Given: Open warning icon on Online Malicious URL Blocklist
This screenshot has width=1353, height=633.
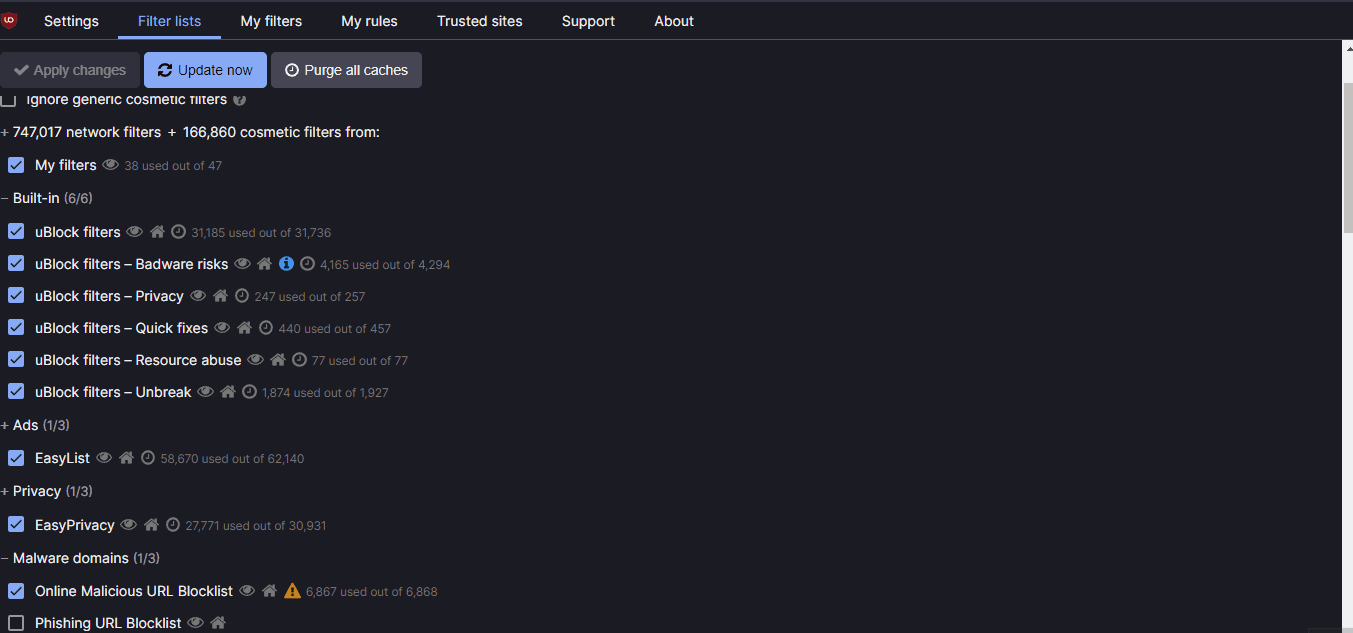Looking at the screenshot, I should [292, 590].
